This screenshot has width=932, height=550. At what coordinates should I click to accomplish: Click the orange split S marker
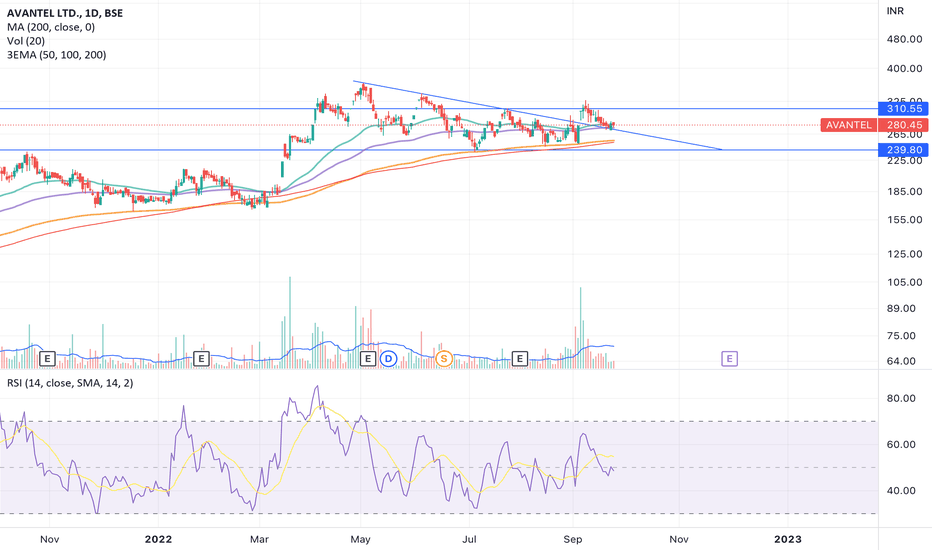point(443,359)
